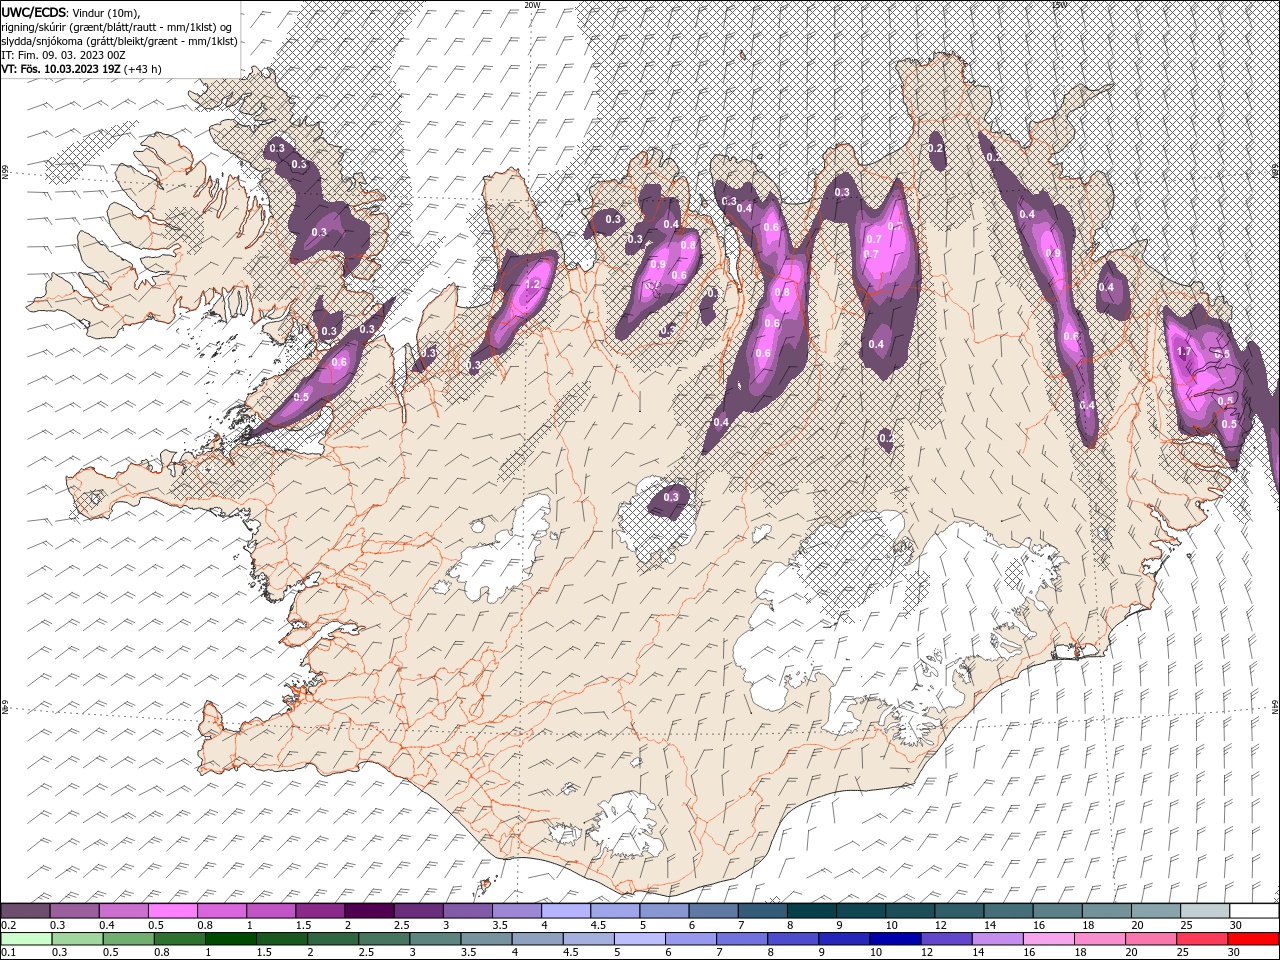Click the '20W' longitude label

(532, 5)
